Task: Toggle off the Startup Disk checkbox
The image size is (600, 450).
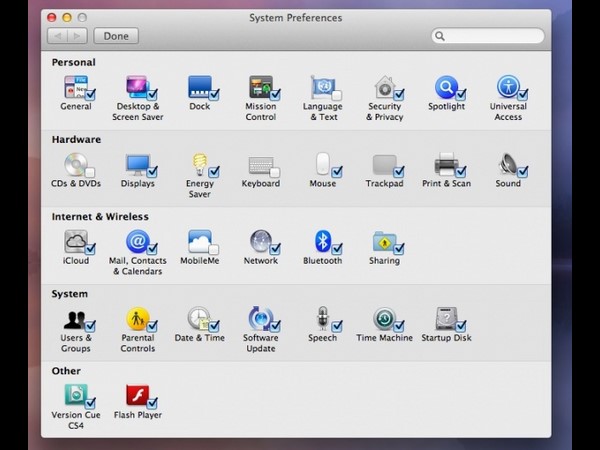Action: click(461, 326)
